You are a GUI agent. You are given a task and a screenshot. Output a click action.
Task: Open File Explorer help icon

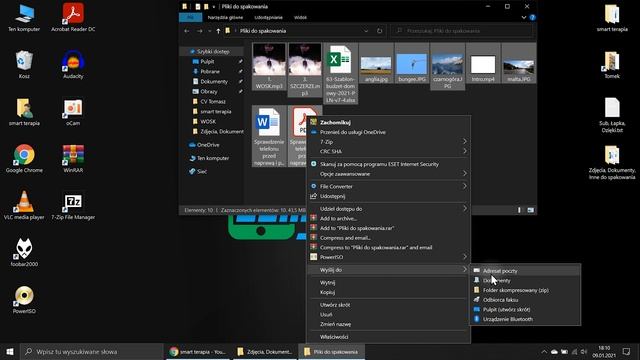pyautogui.click(x=532, y=18)
